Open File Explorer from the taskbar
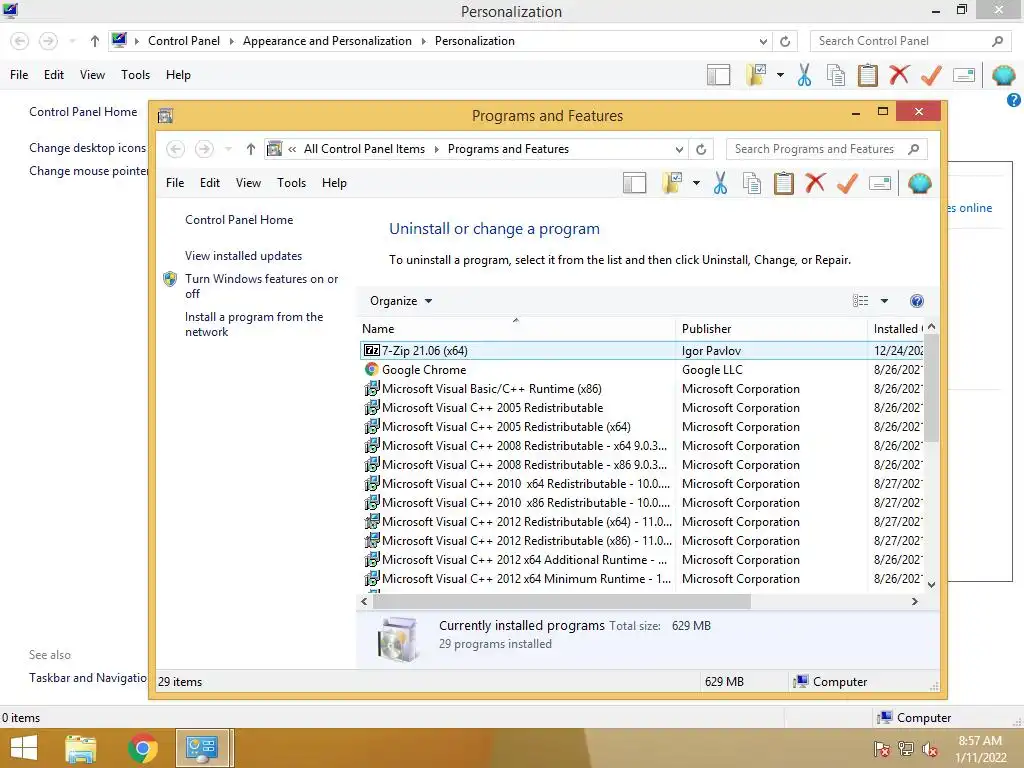Screen dimensions: 1024x768 tap(81, 748)
